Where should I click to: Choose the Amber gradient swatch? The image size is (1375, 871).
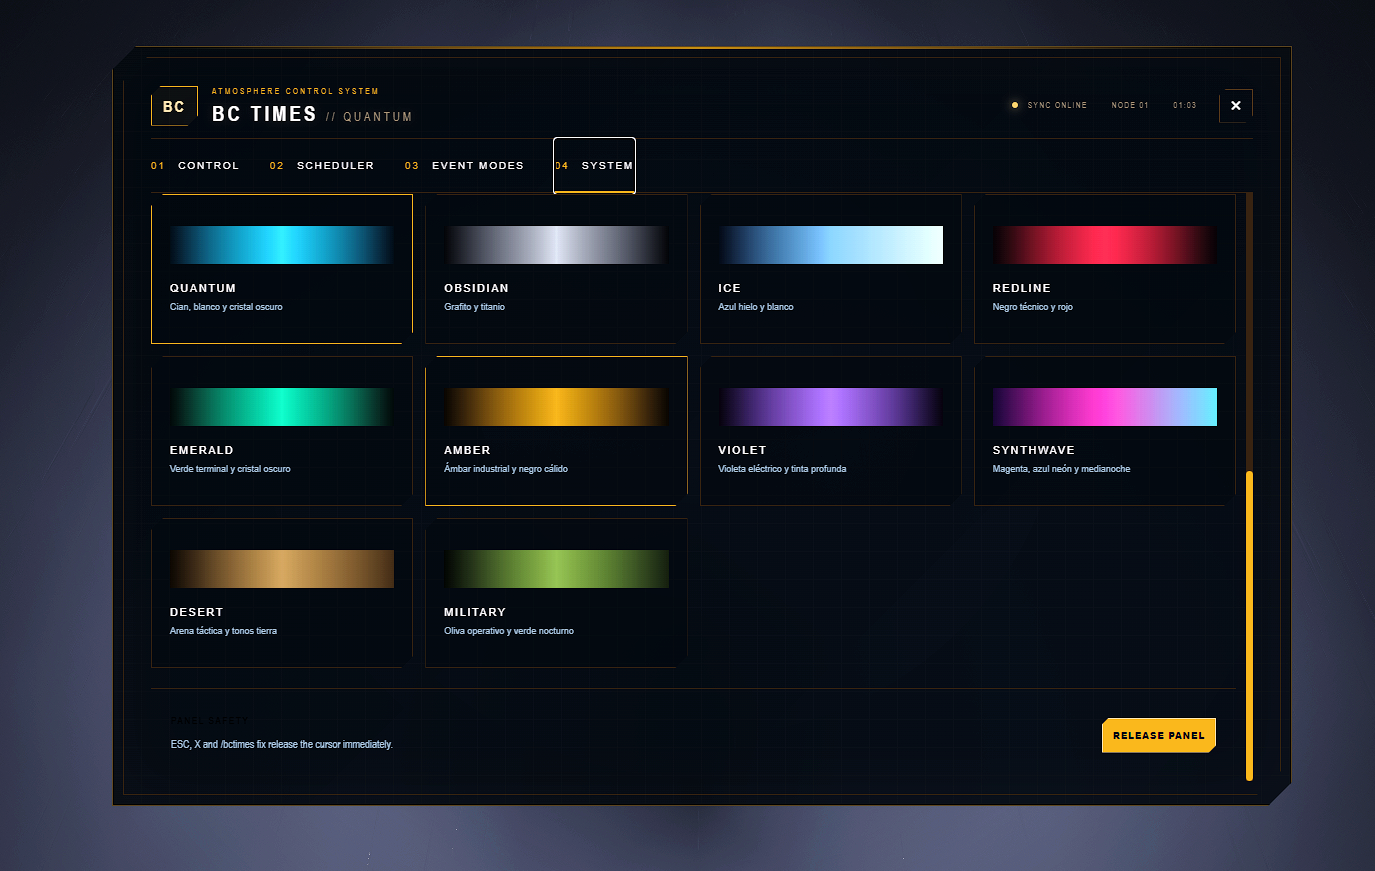pos(556,407)
